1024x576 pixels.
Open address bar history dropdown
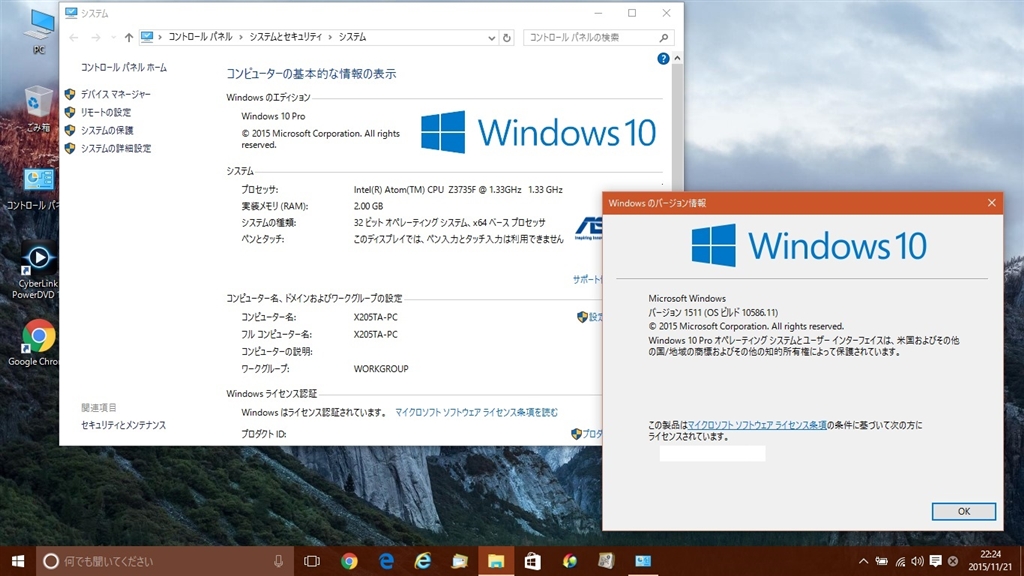tap(491, 38)
